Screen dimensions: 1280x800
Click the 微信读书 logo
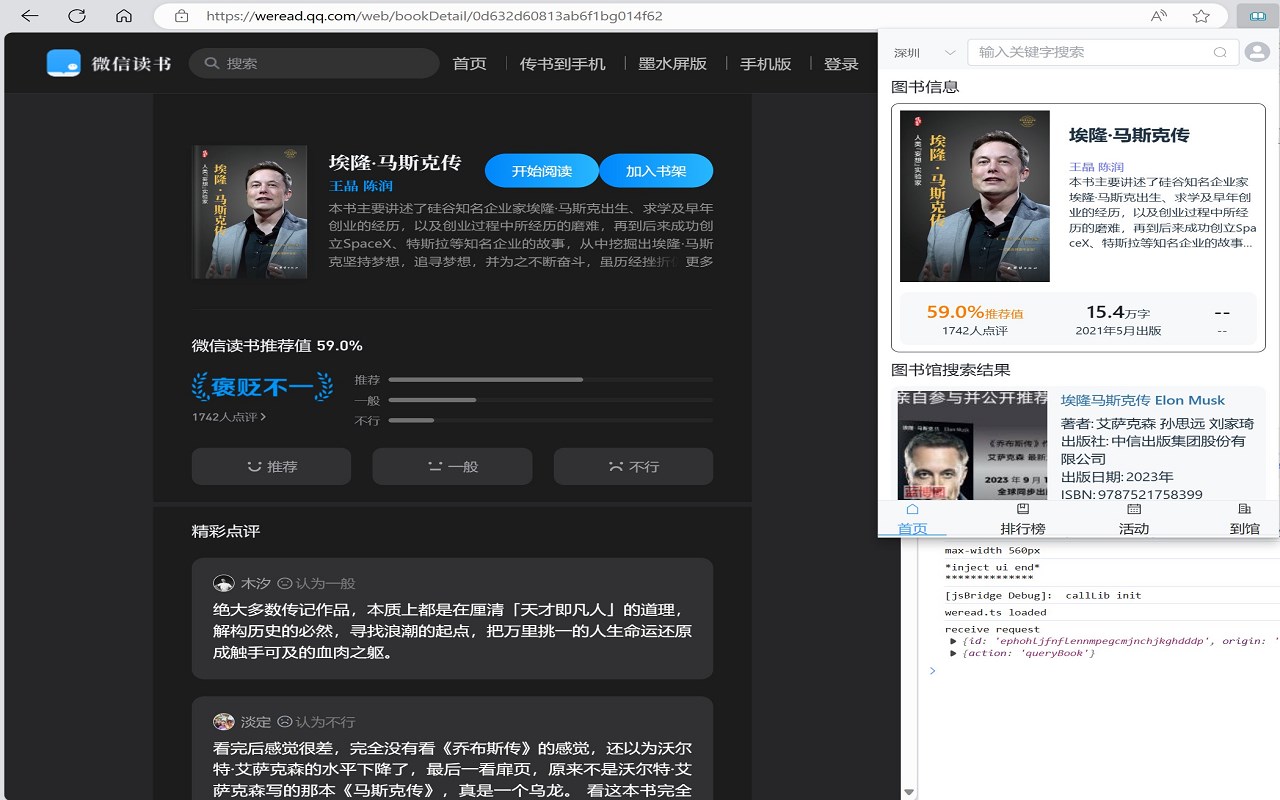point(109,63)
